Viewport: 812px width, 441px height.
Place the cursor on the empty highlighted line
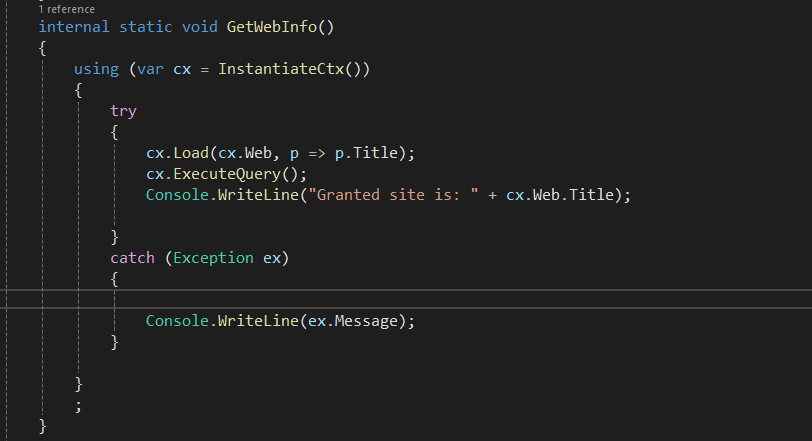tap(406, 299)
